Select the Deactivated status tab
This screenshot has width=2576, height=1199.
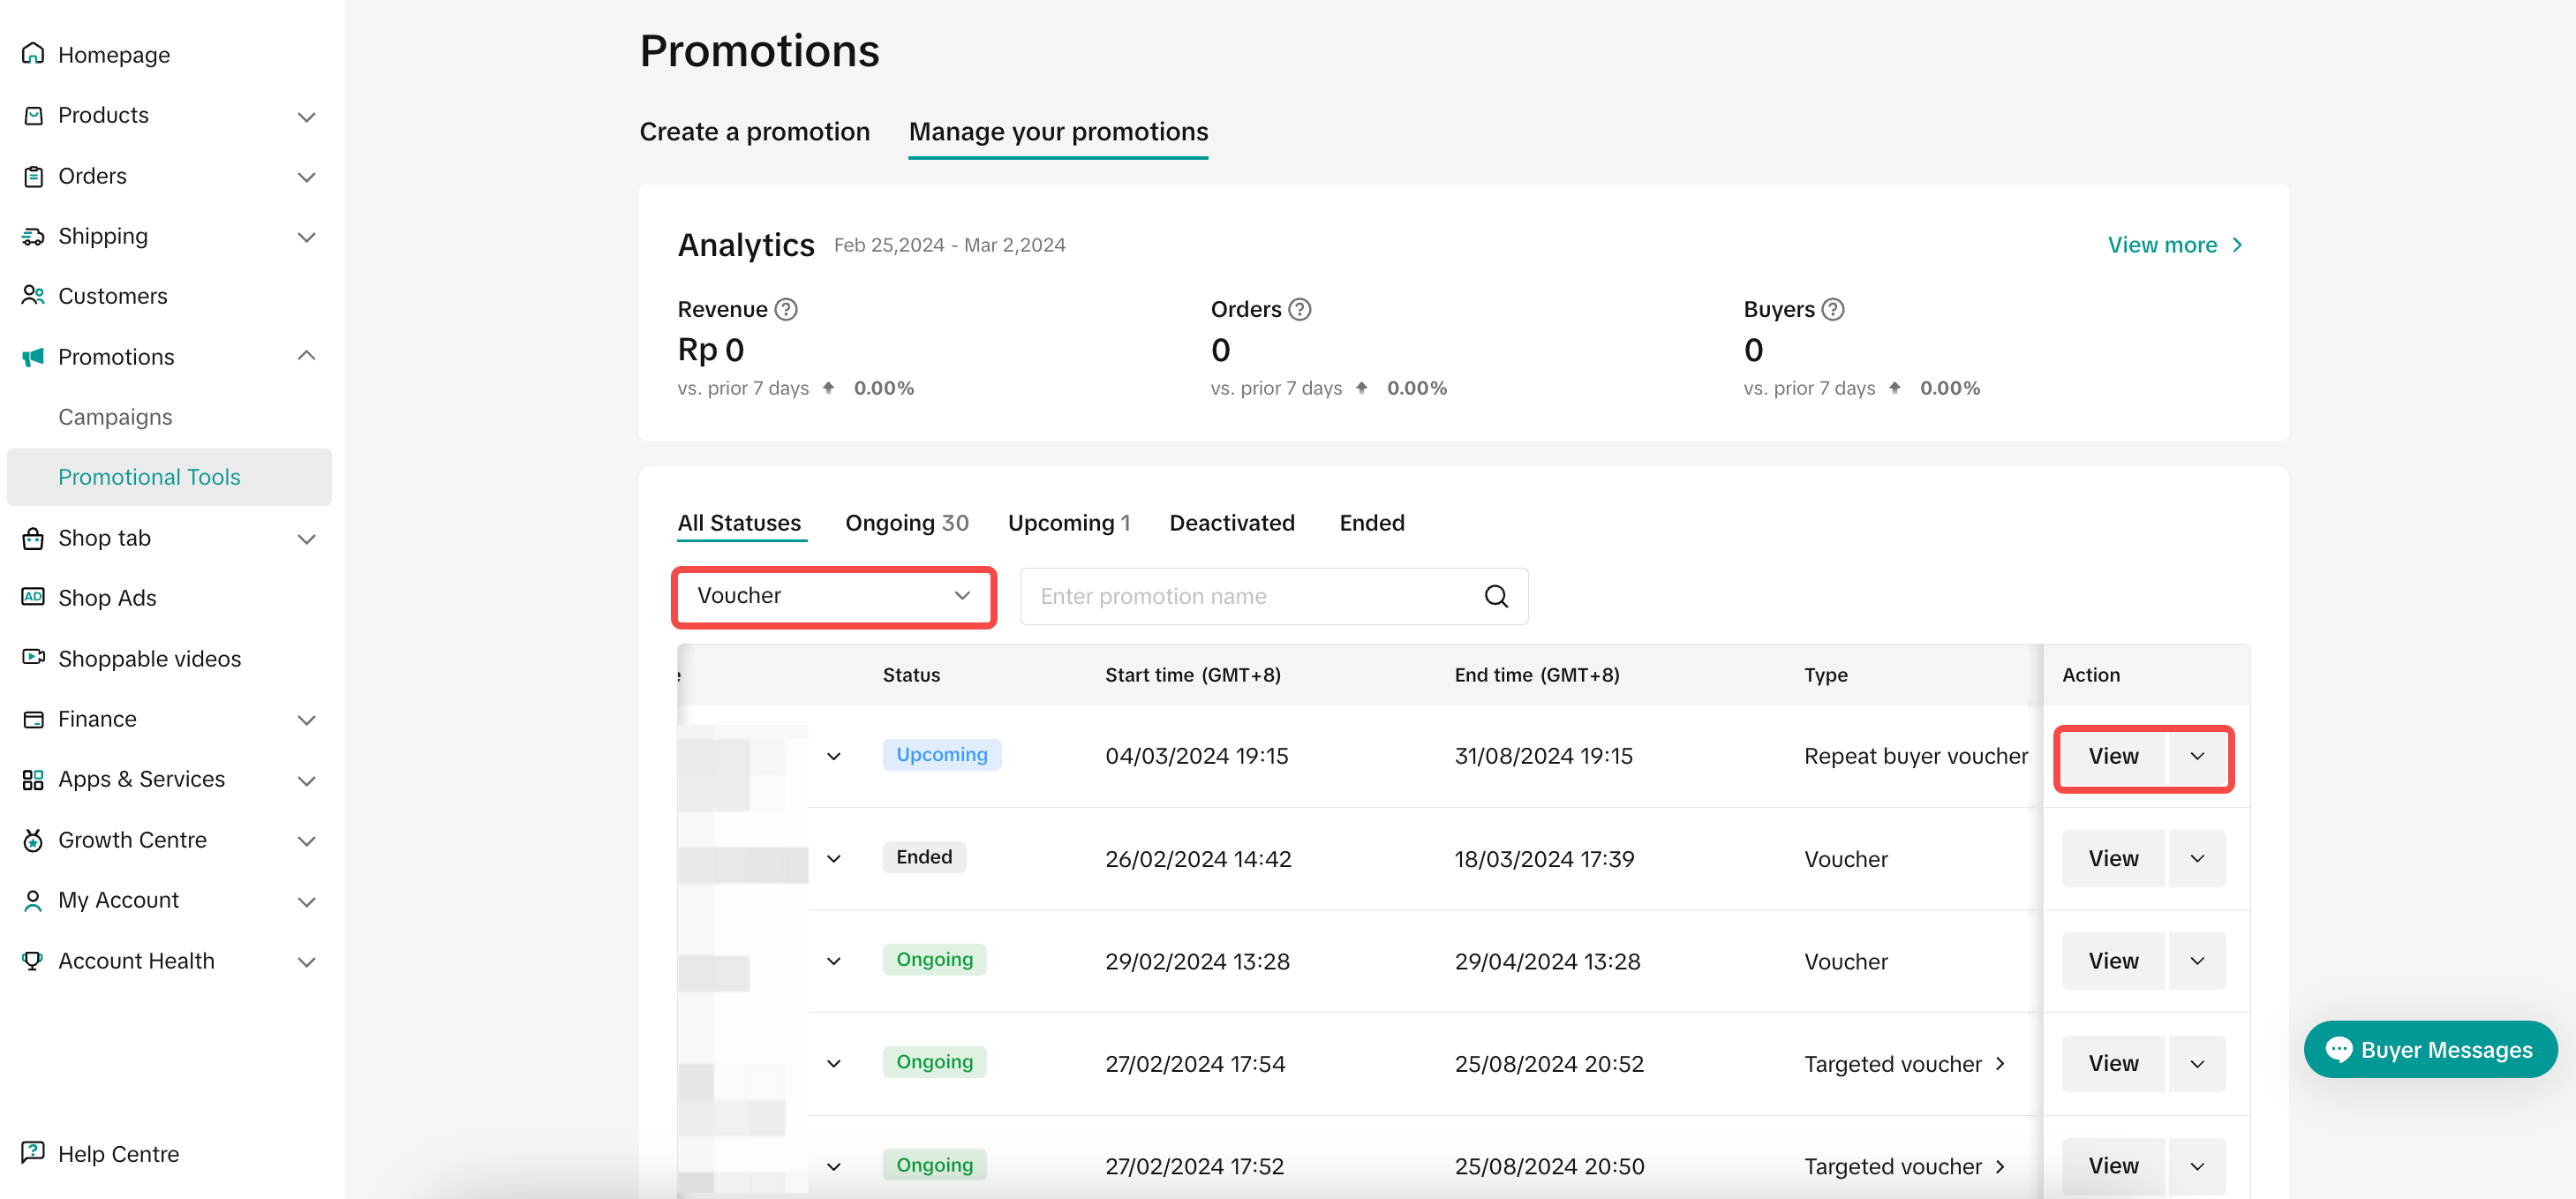pyautogui.click(x=1231, y=523)
